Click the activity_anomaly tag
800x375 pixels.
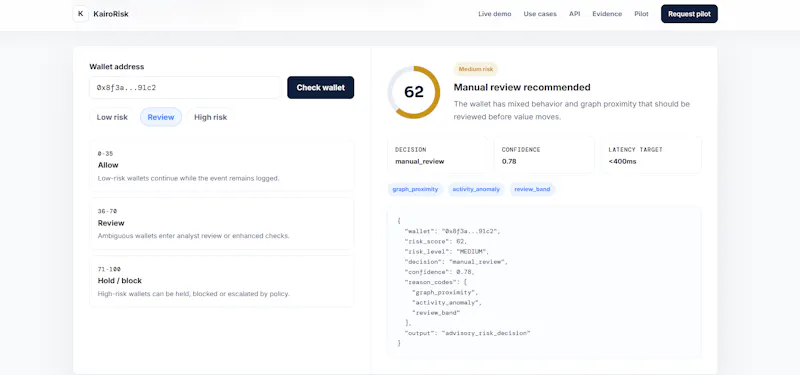[x=476, y=189]
